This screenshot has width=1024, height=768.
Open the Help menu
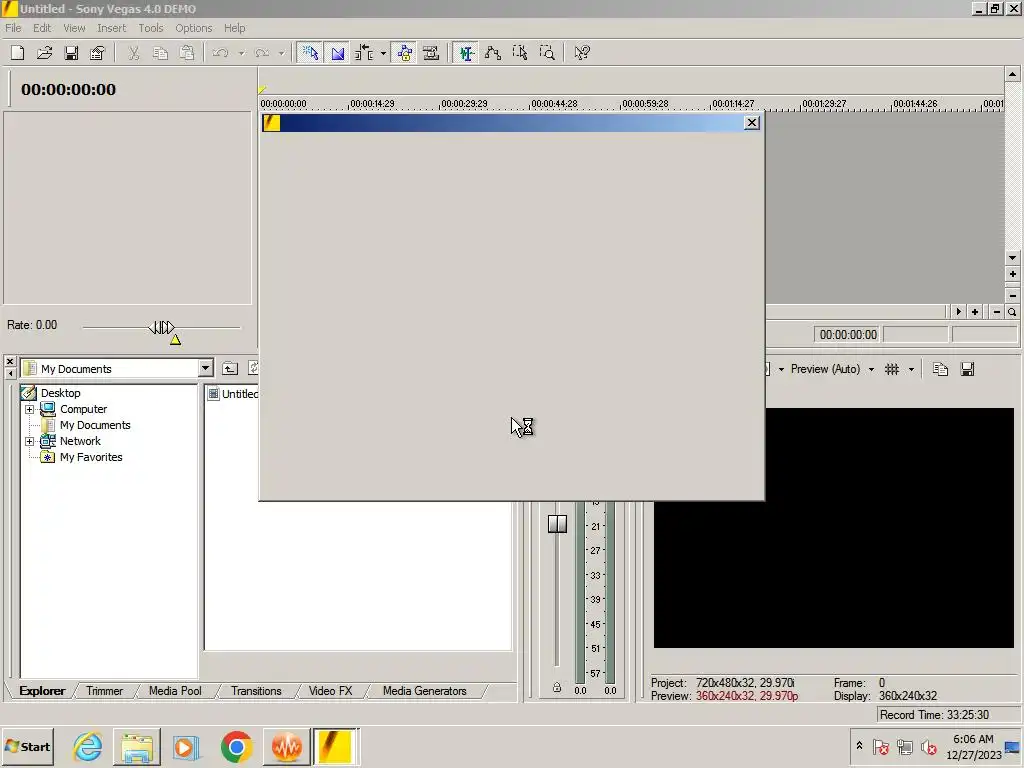(x=234, y=28)
